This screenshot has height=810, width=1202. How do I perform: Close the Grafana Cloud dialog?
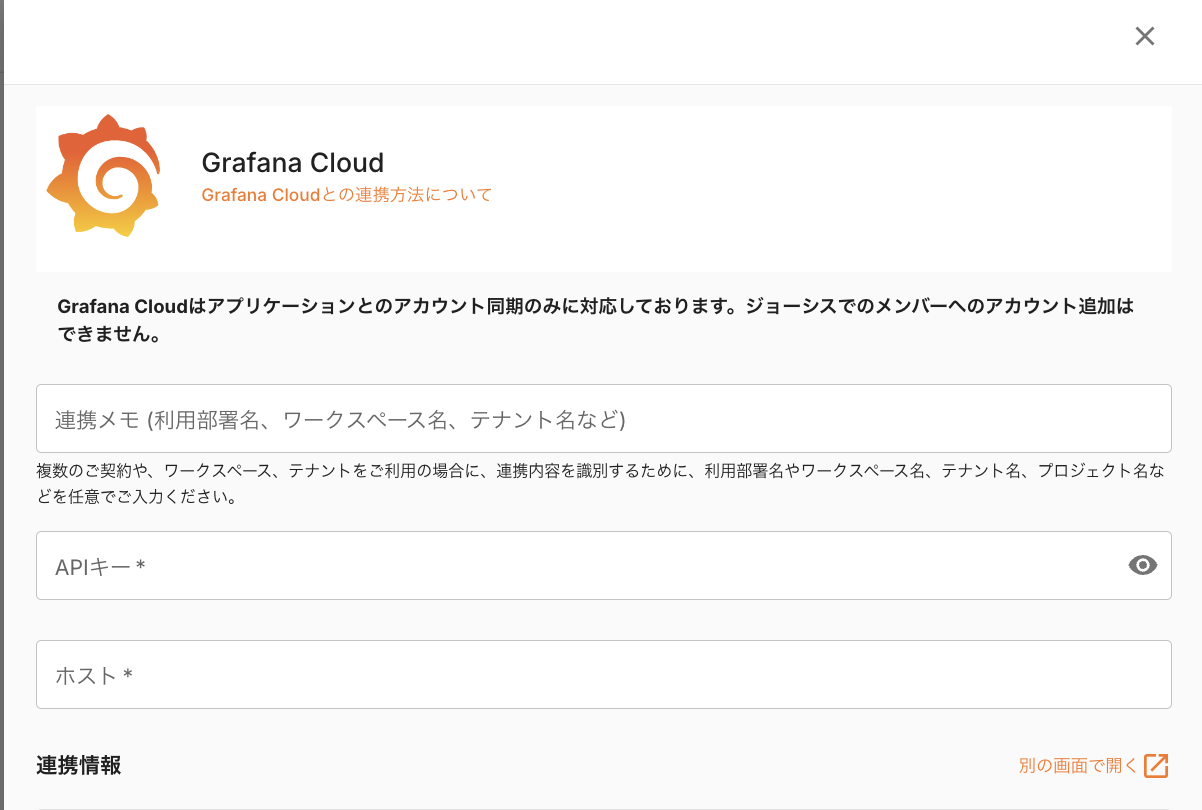pyautogui.click(x=1145, y=36)
